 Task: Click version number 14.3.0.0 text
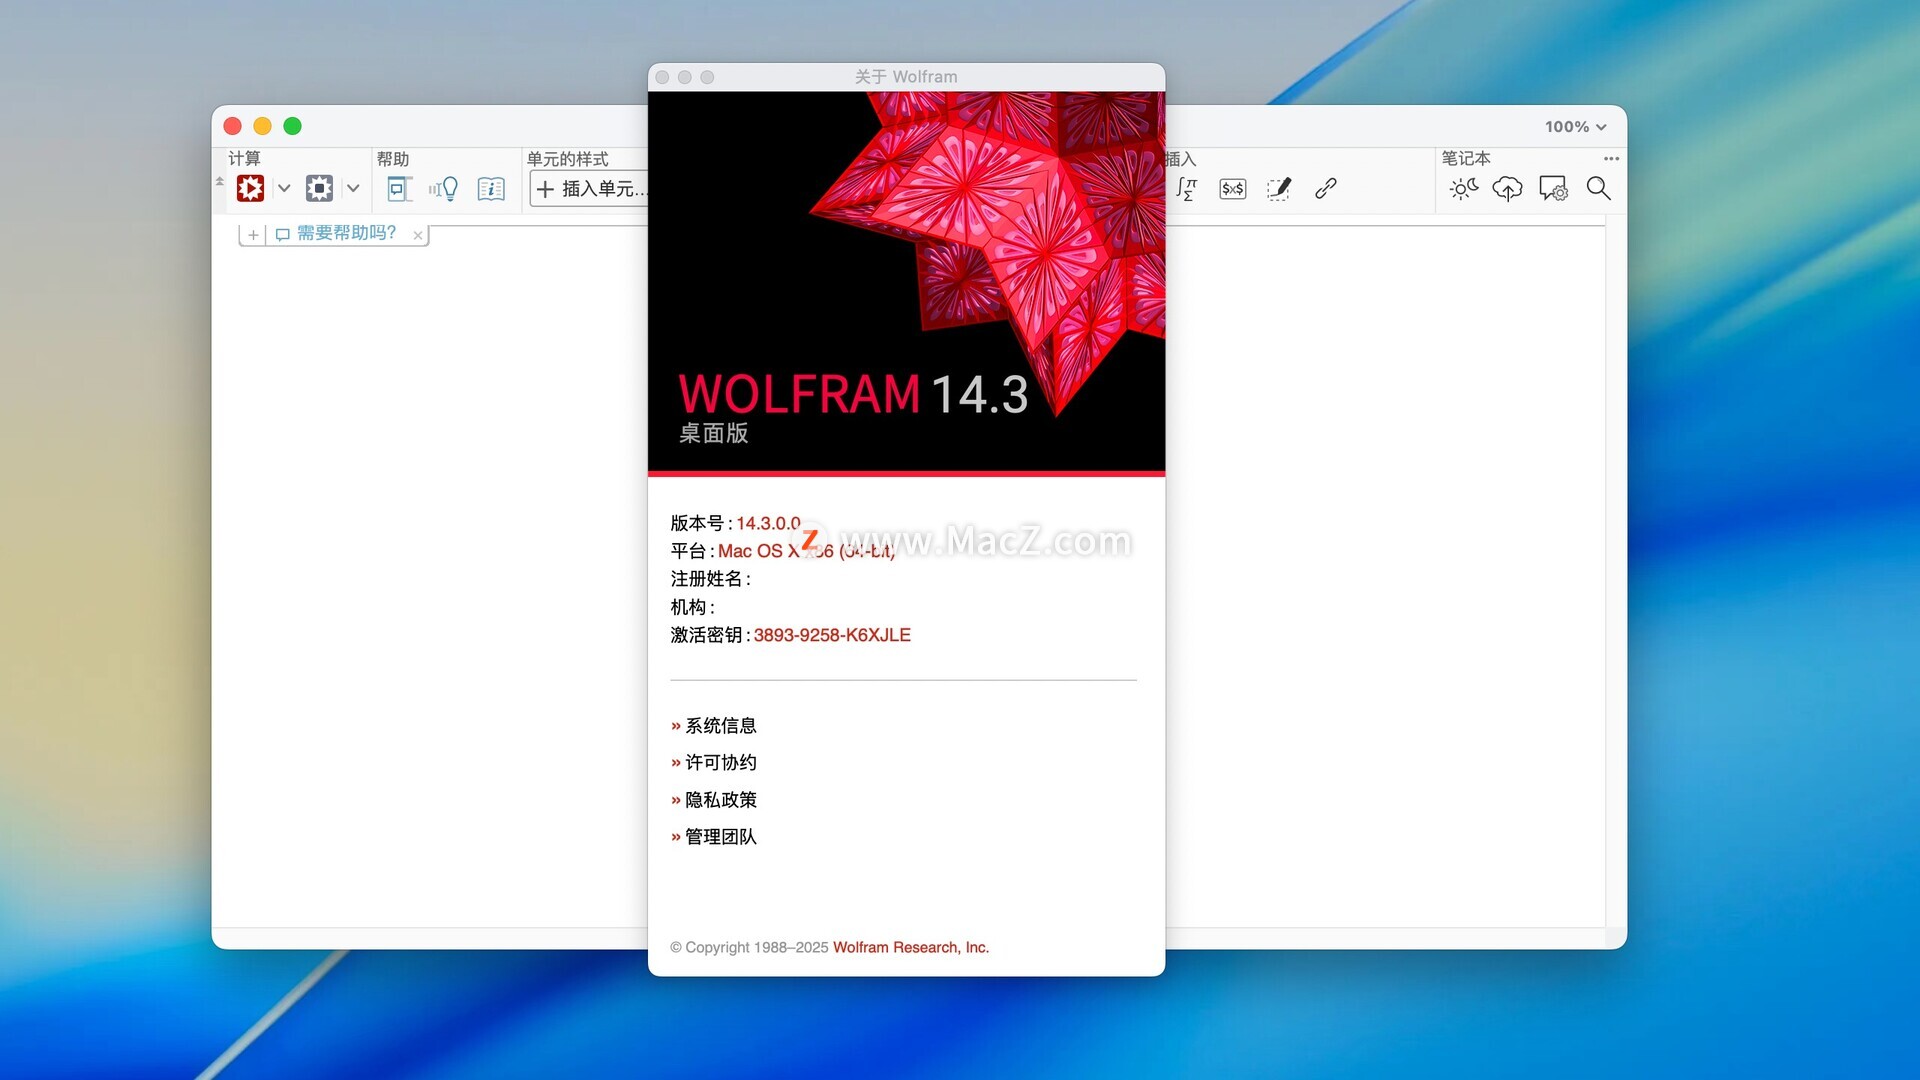(768, 523)
